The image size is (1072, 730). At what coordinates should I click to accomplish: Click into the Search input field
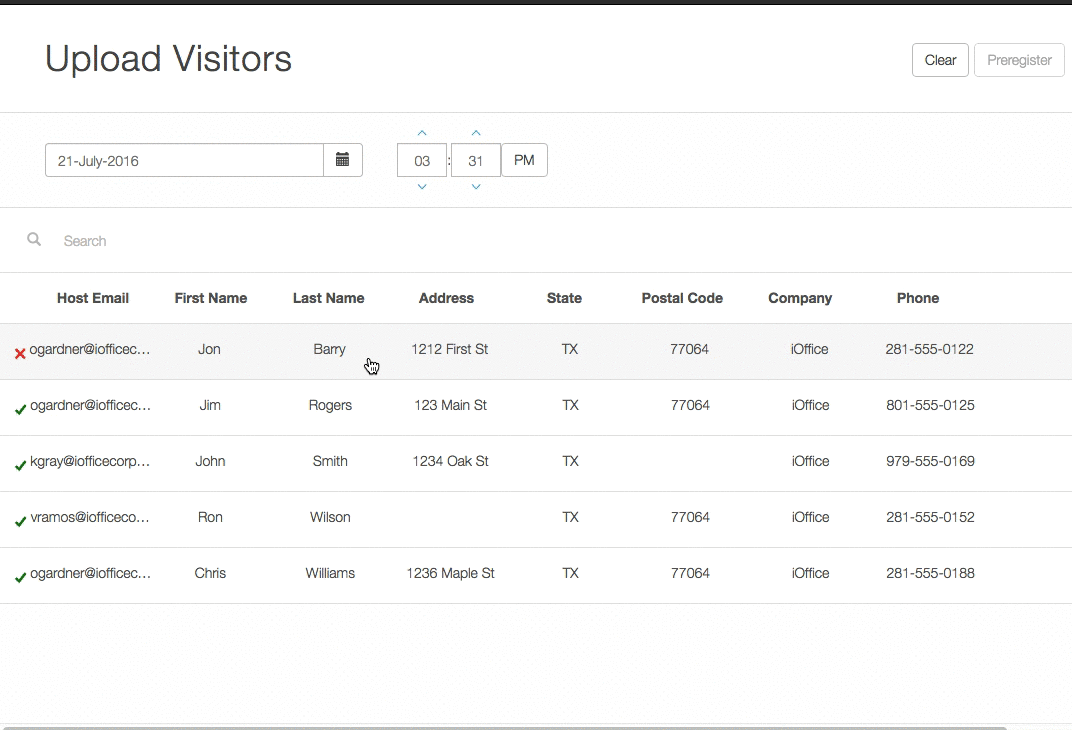pos(150,240)
